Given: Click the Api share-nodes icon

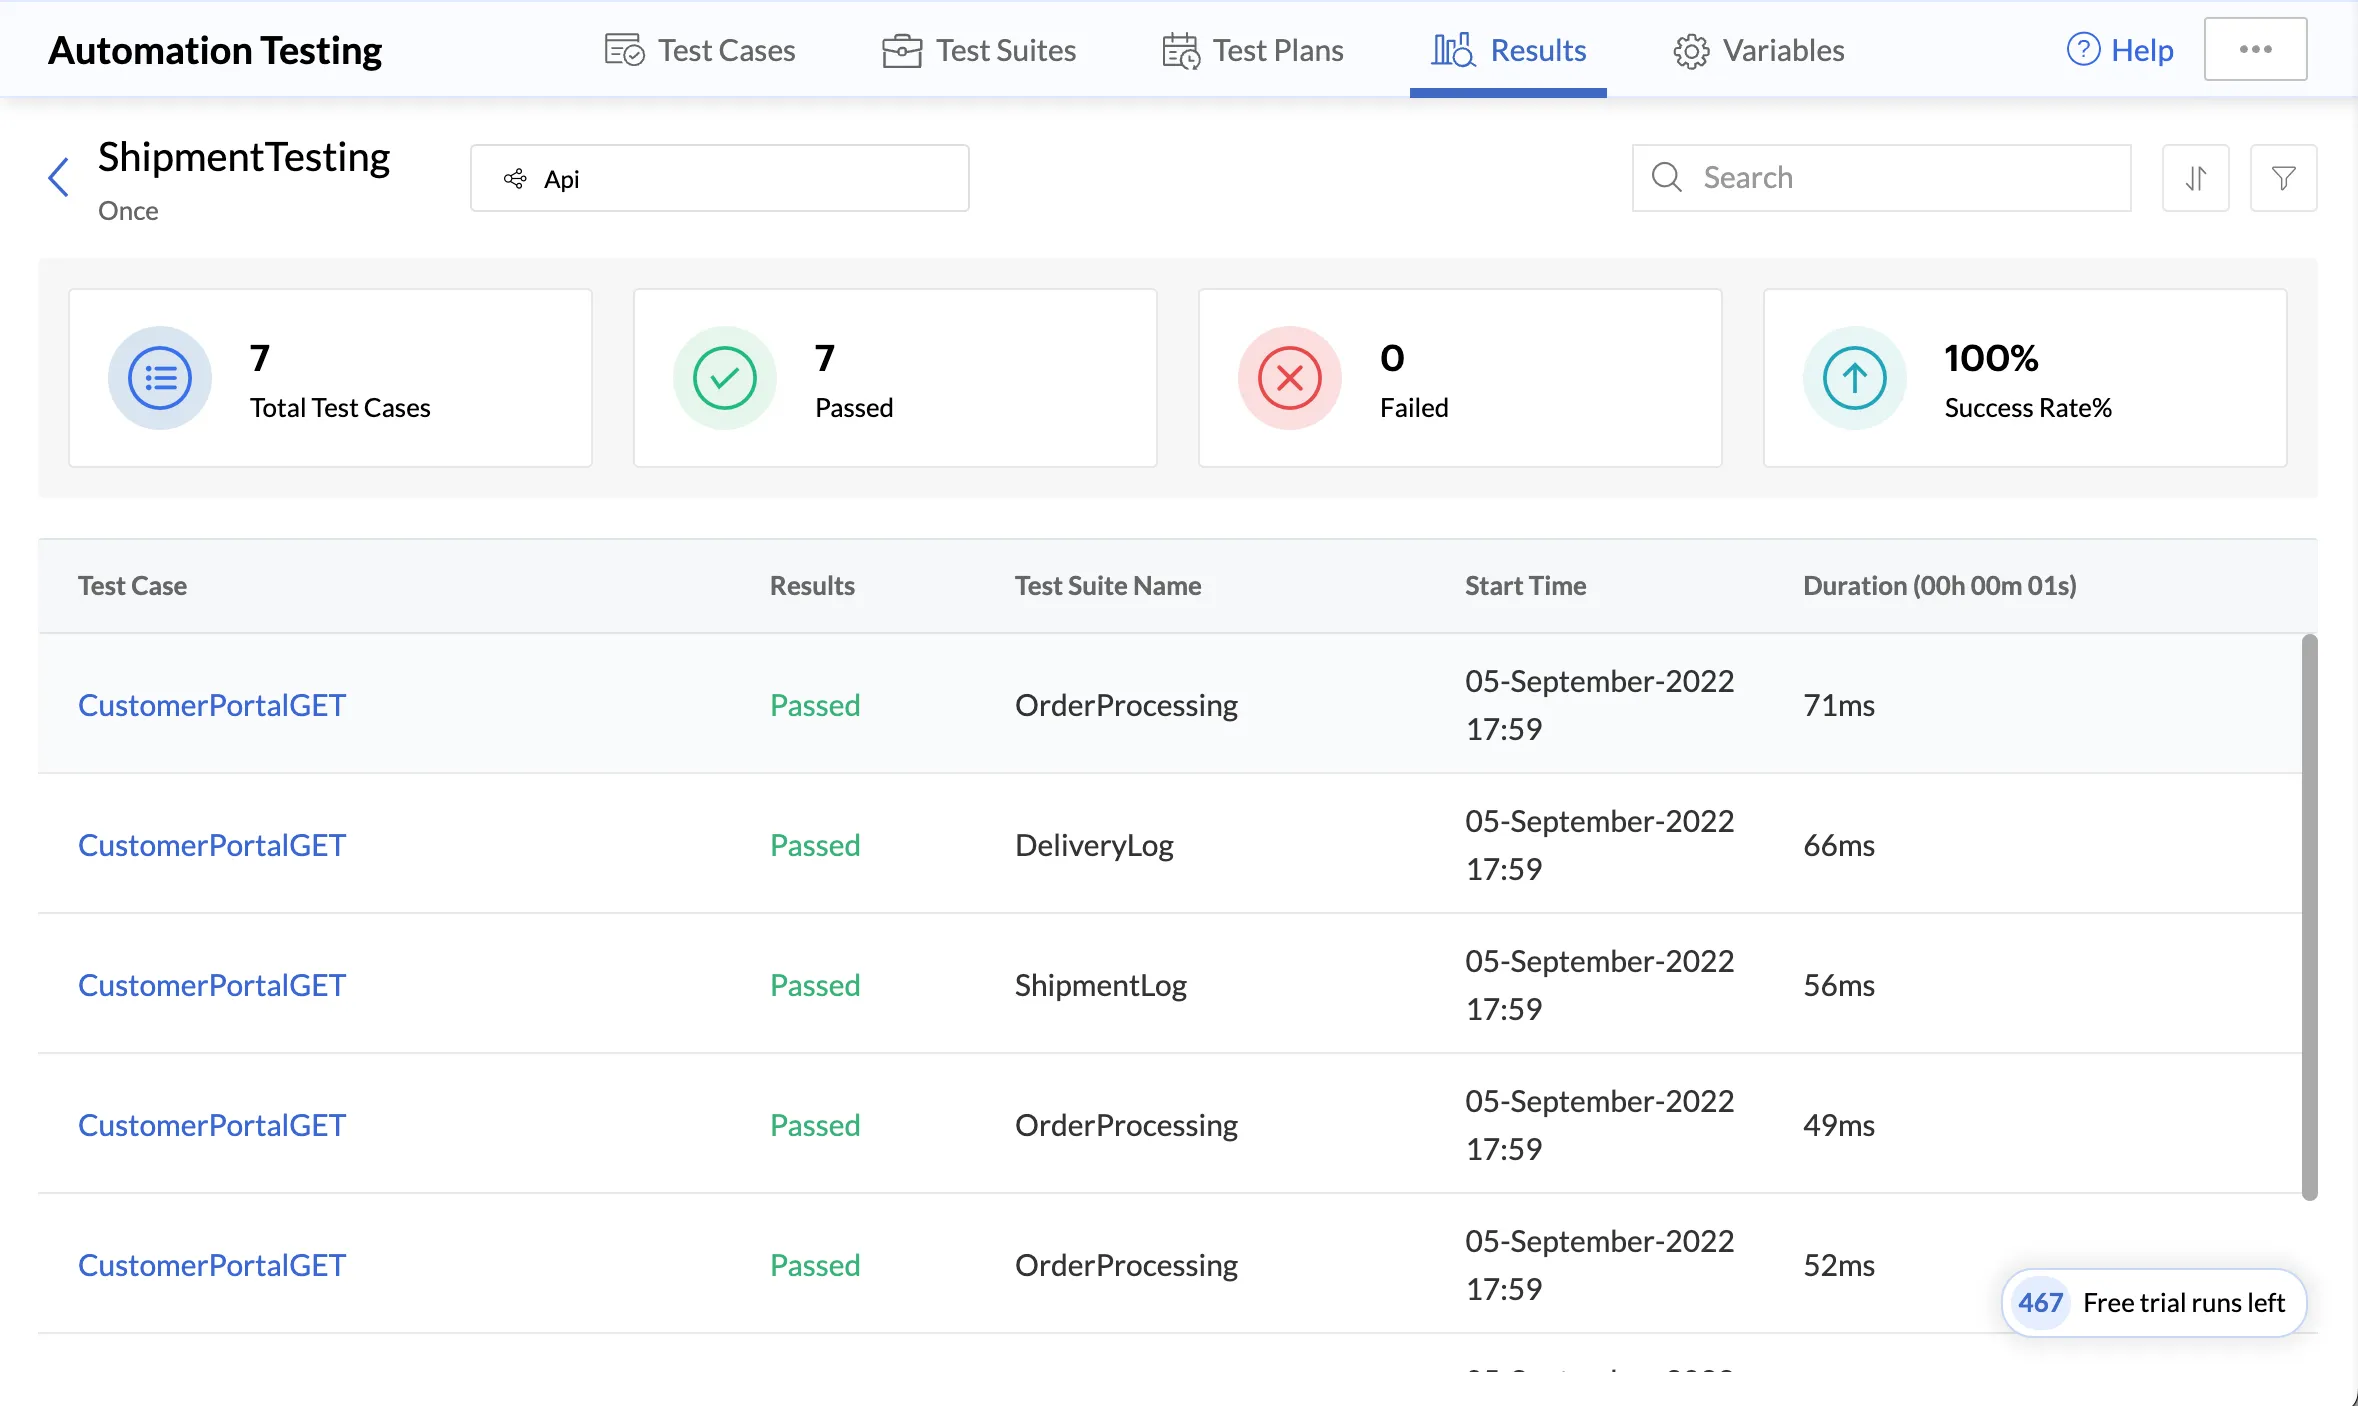Looking at the screenshot, I should pyautogui.click(x=515, y=178).
